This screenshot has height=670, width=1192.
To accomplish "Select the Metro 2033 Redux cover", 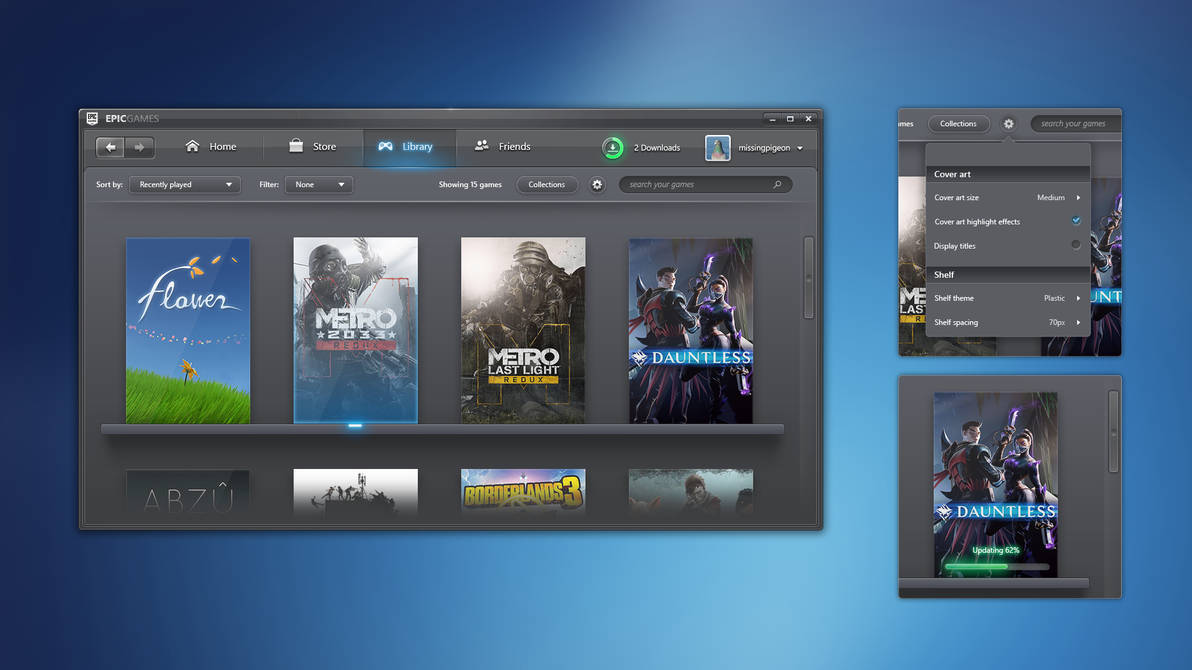I will [356, 330].
